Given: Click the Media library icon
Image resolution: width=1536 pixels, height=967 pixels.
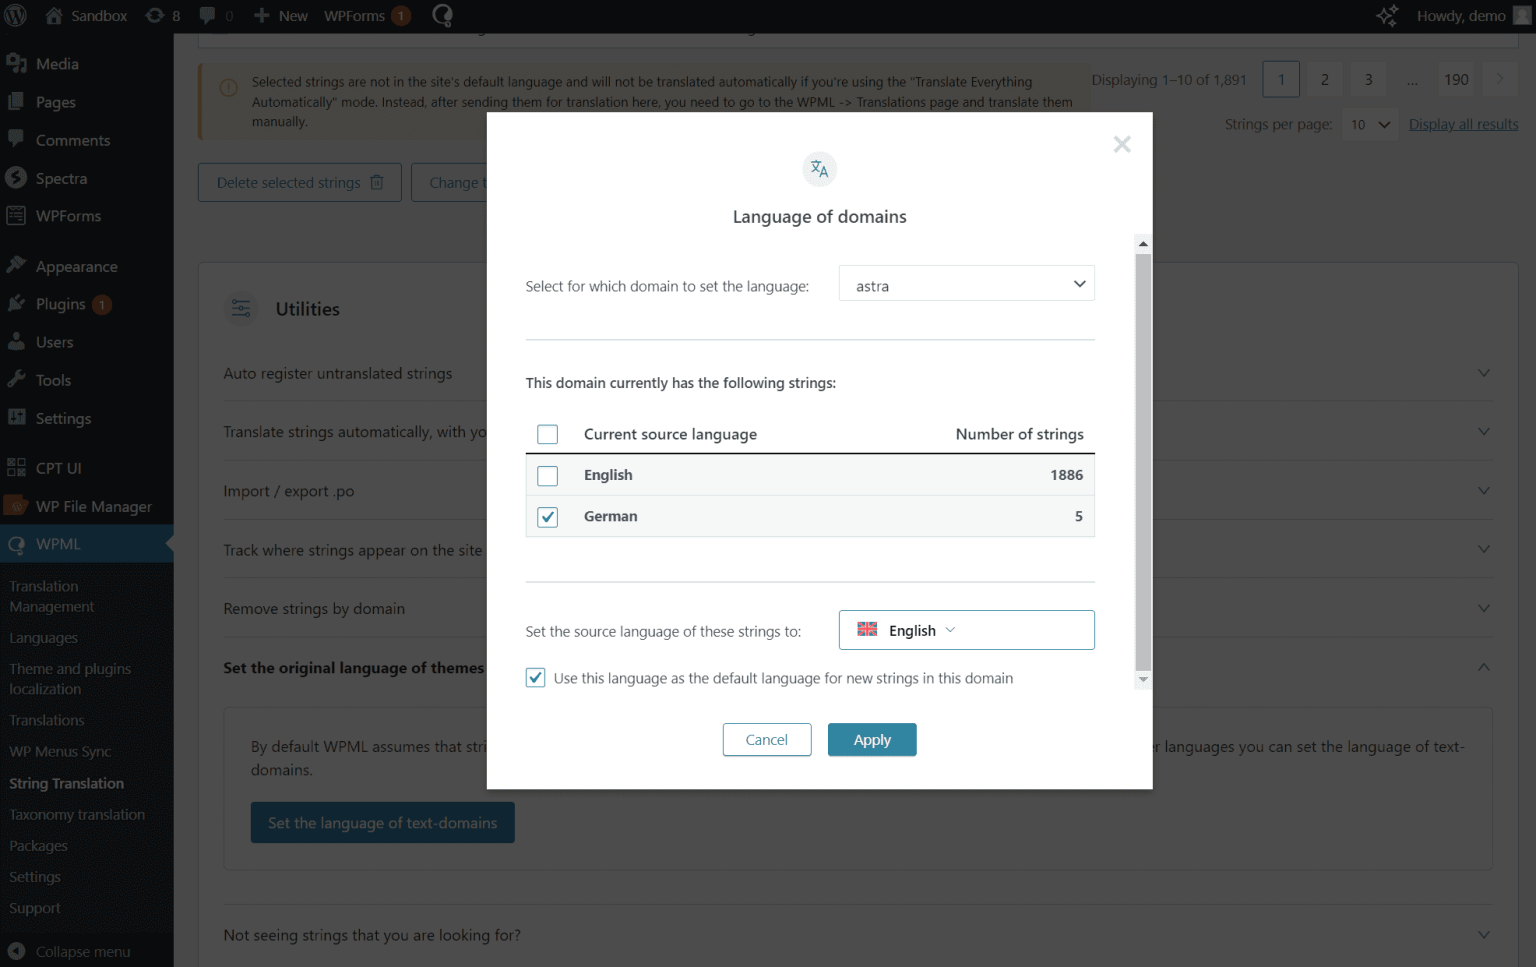Looking at the screenshot, I should coord(17,62).
